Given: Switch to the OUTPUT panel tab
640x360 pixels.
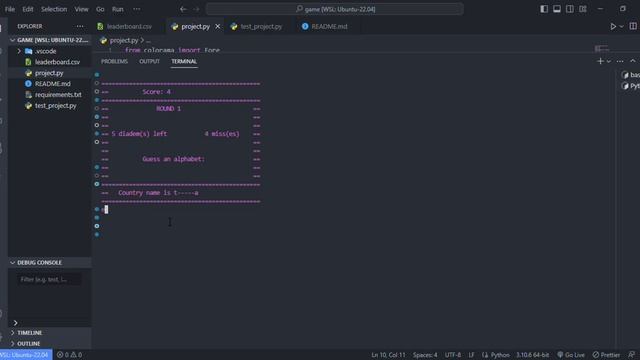Looking at the screenshot, I should [x=149, y=62].
